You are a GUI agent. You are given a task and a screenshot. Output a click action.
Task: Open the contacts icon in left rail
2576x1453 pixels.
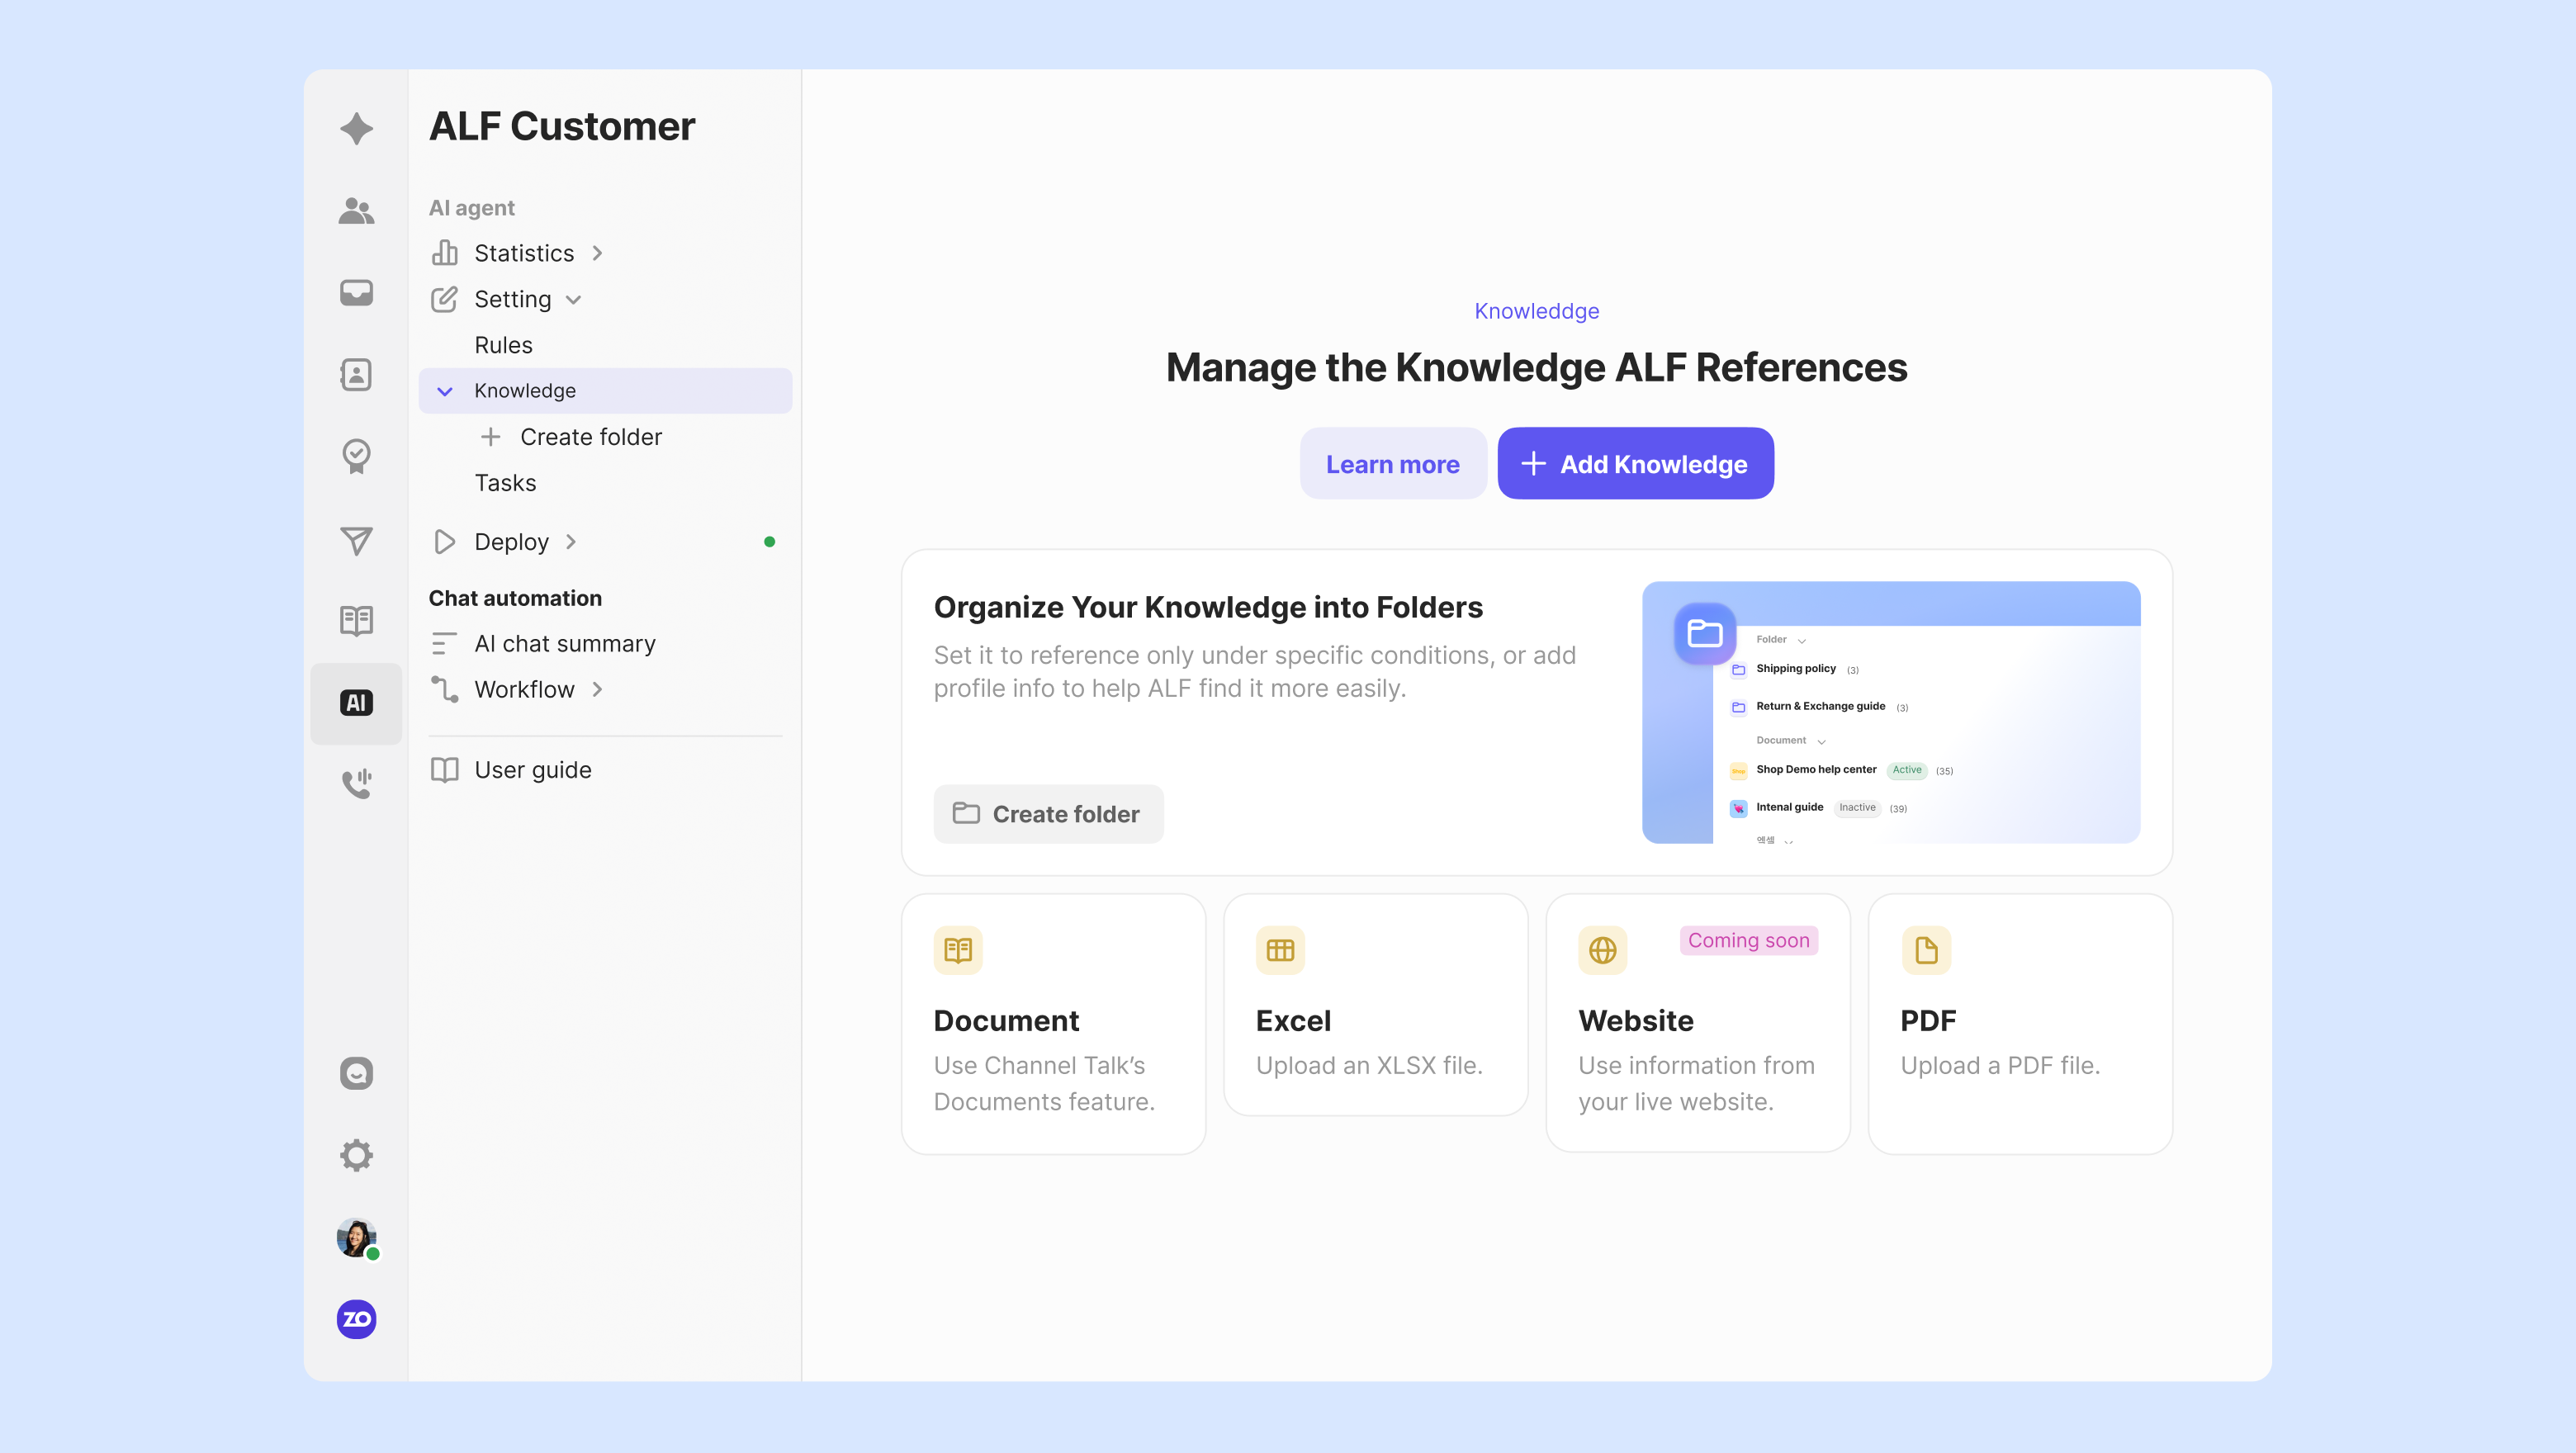pyautogui.click(x=356, y=375)
